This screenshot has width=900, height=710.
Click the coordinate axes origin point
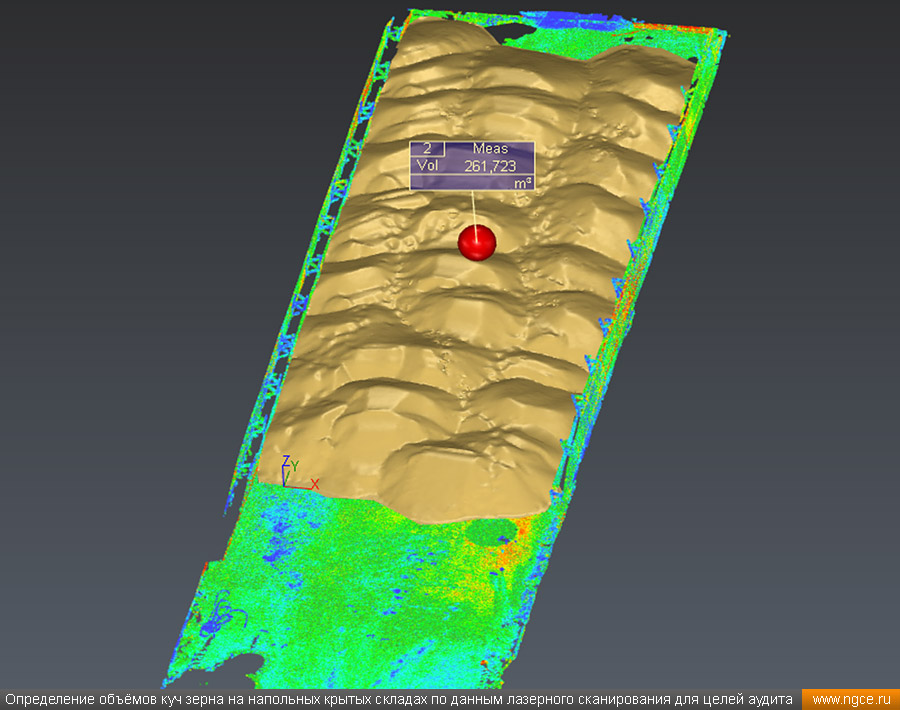point(286,484)
